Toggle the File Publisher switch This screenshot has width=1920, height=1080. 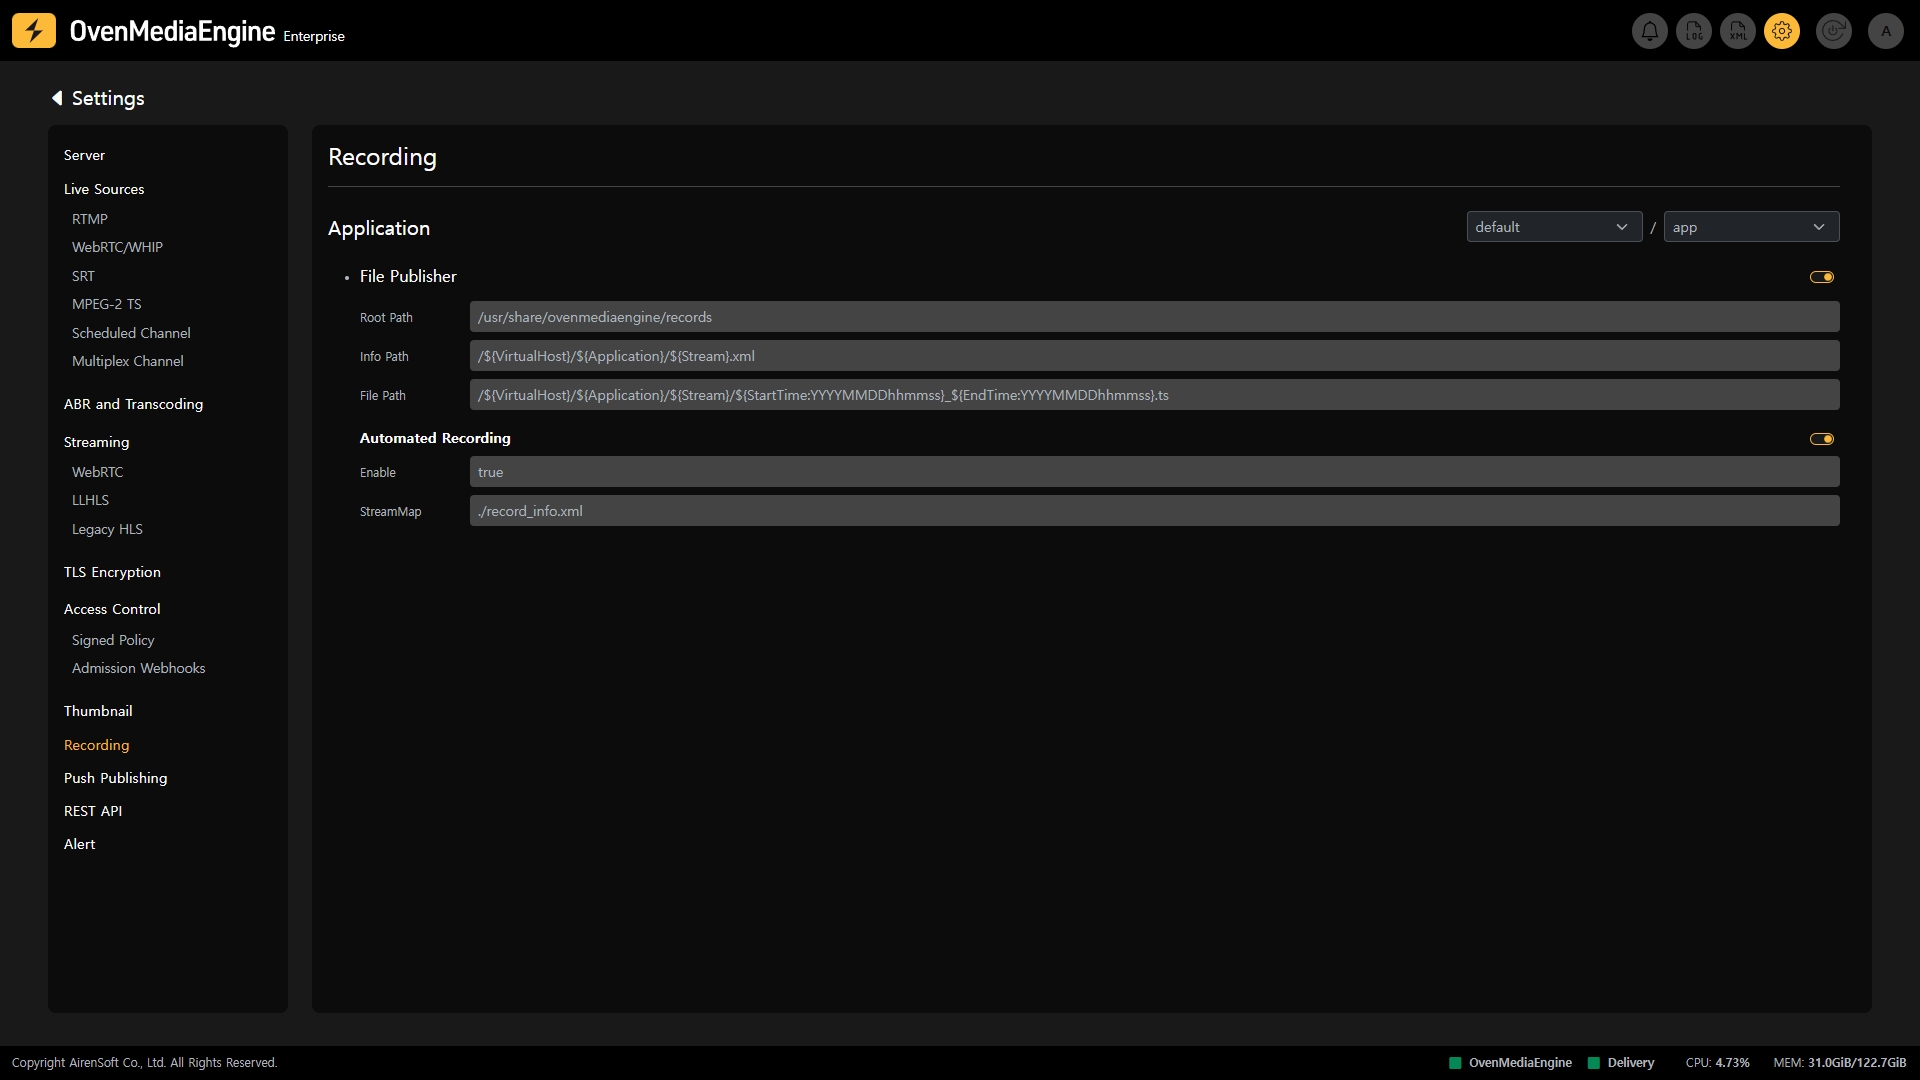click(x=1821, y=277)
